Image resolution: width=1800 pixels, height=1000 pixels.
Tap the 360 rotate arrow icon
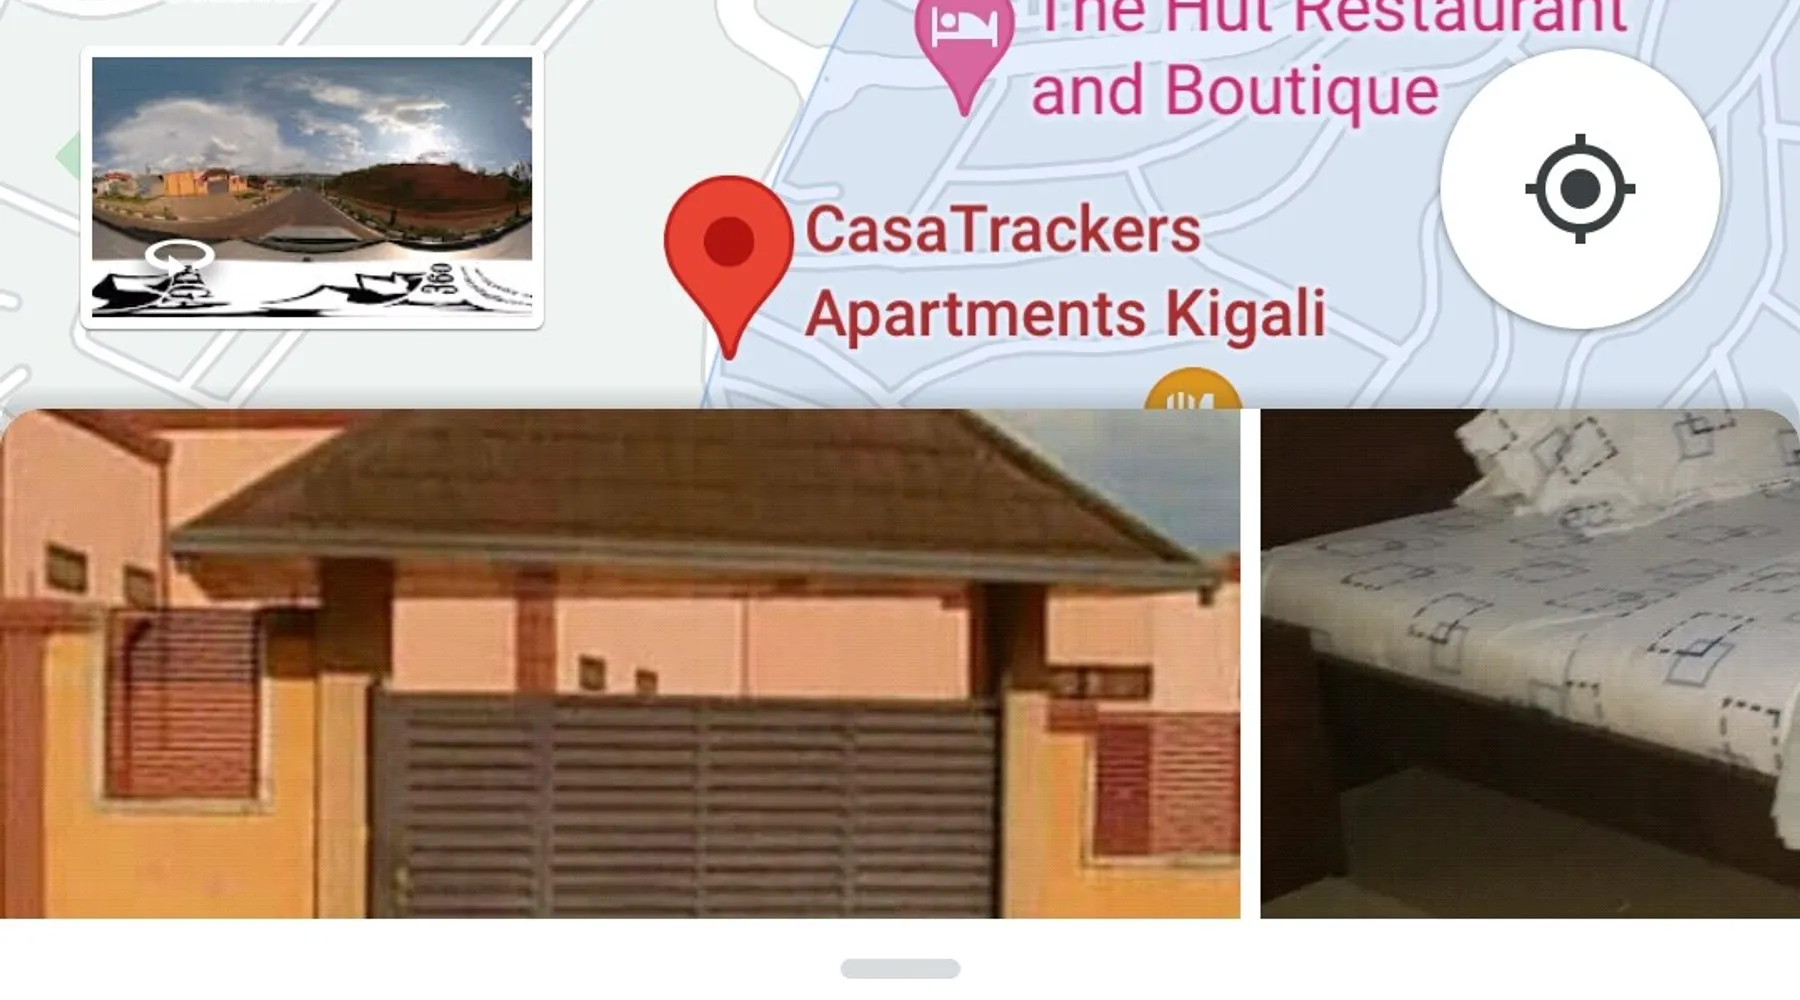click(179, 257)
